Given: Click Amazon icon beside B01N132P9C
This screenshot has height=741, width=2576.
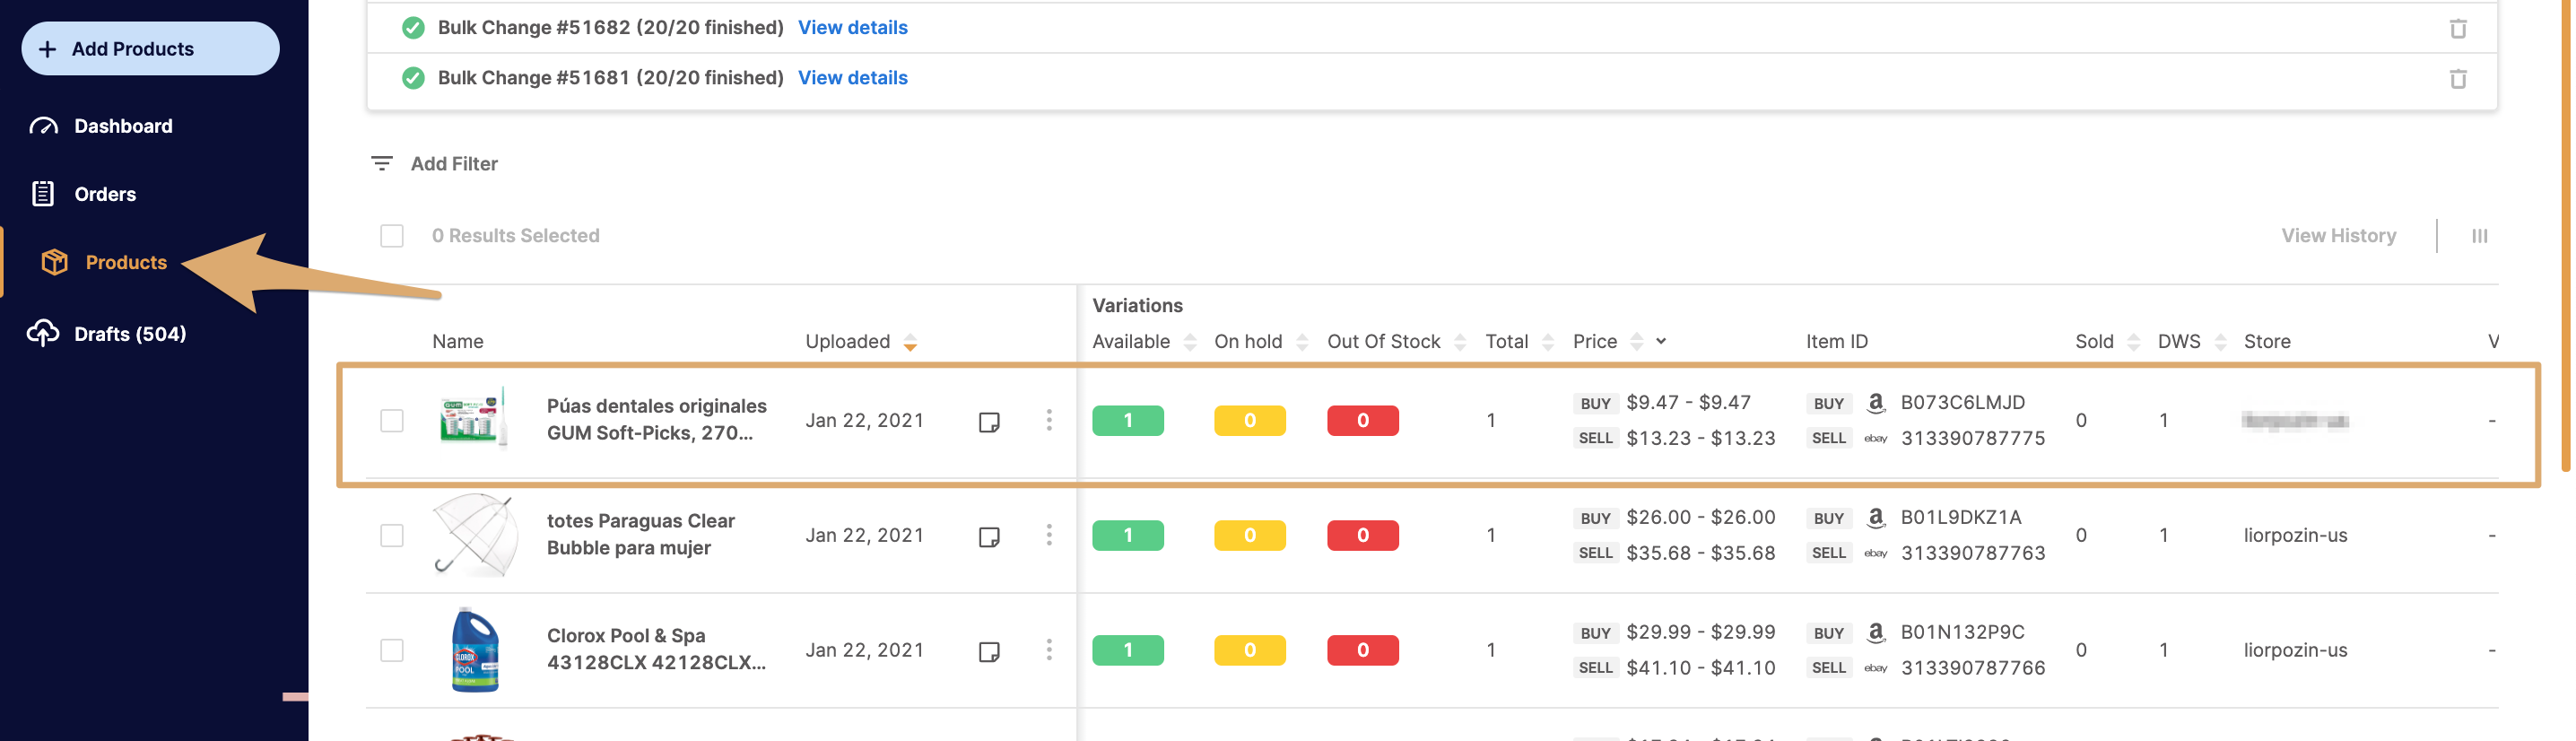Looking at the screenshot, I should [1875, 633].
